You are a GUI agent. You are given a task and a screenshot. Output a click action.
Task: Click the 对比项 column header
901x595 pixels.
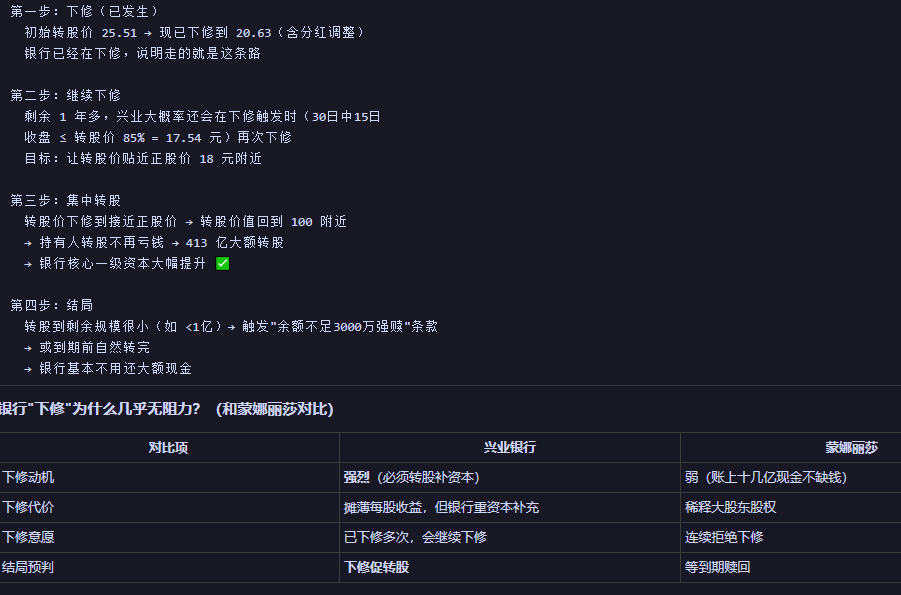tap(168, 447)
